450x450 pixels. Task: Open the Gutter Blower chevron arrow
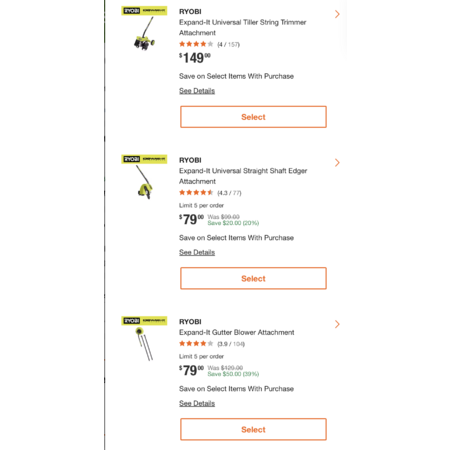(337, 324)
